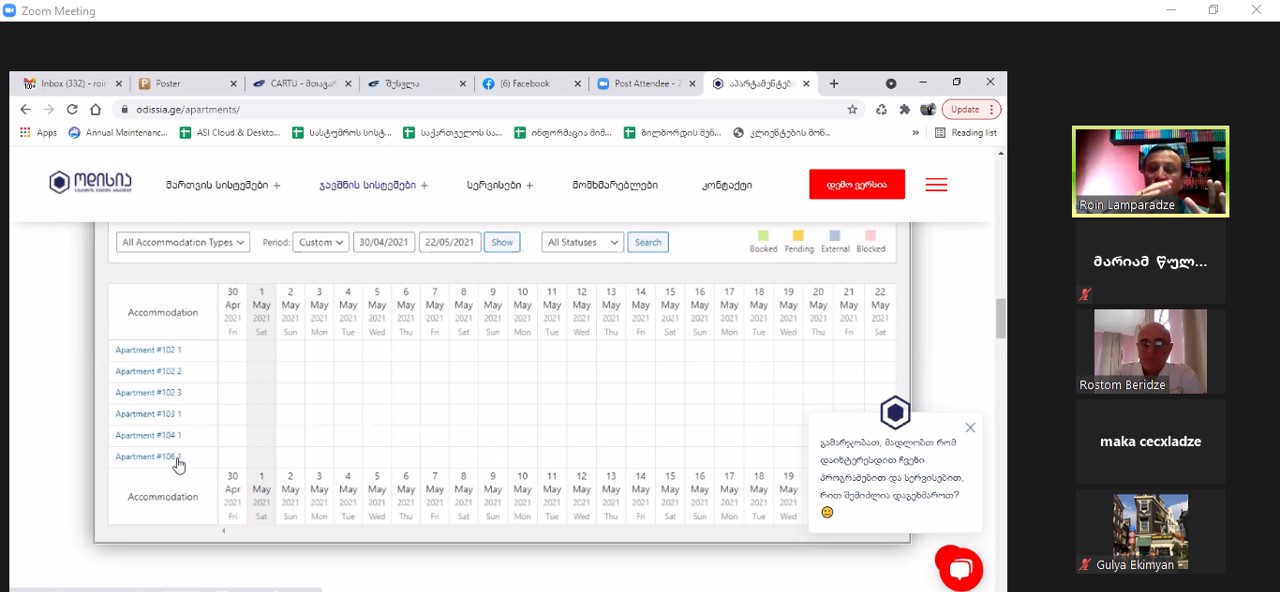
Task: Open the Custom period dropdown
Action: [320, 242]
